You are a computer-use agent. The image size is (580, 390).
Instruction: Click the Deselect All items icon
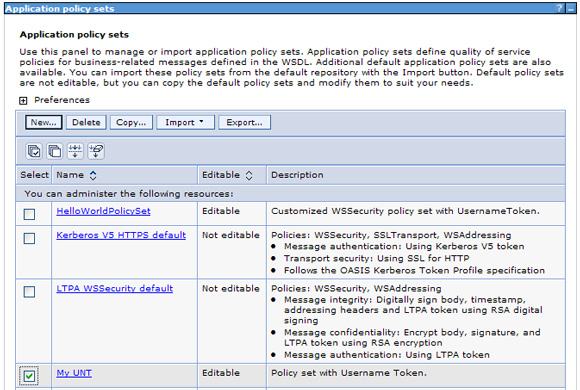[x=55, y=151]
